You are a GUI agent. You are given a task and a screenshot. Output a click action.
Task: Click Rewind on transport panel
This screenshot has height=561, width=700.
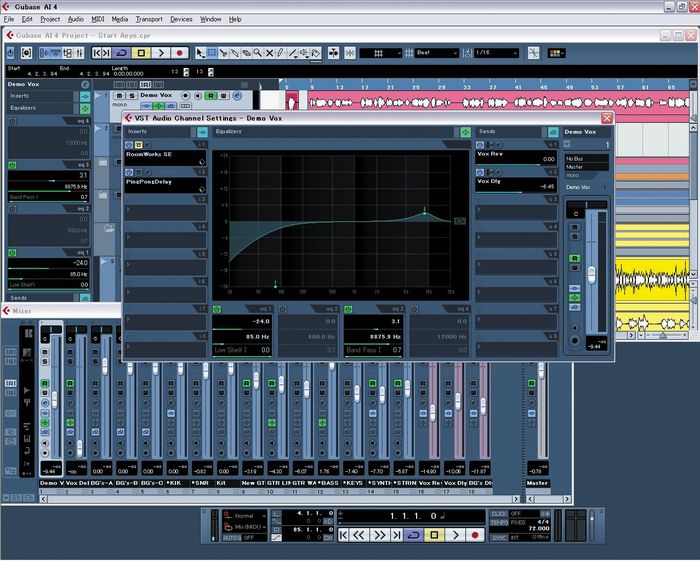pyautogui.click(x=360, y=535)
